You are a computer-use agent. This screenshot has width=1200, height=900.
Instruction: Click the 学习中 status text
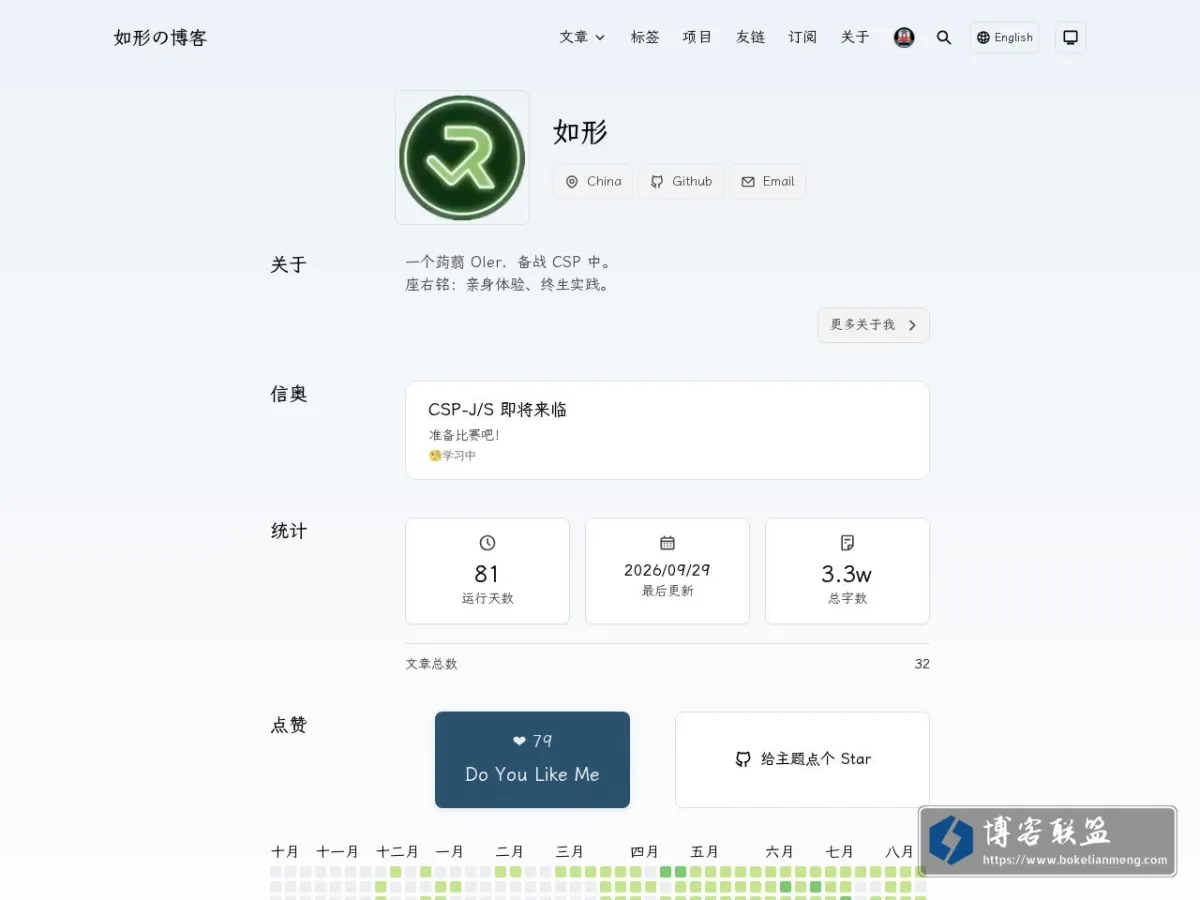click(x=459, y=456)
